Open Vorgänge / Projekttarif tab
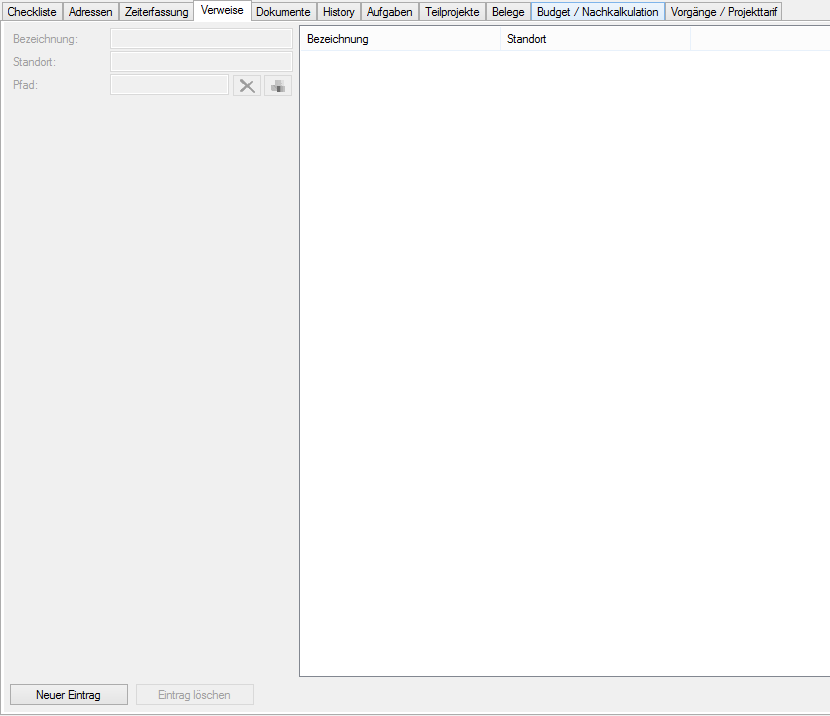Image resolution: width=830 pixels, height=716 pixels. [x=724, y=12]
